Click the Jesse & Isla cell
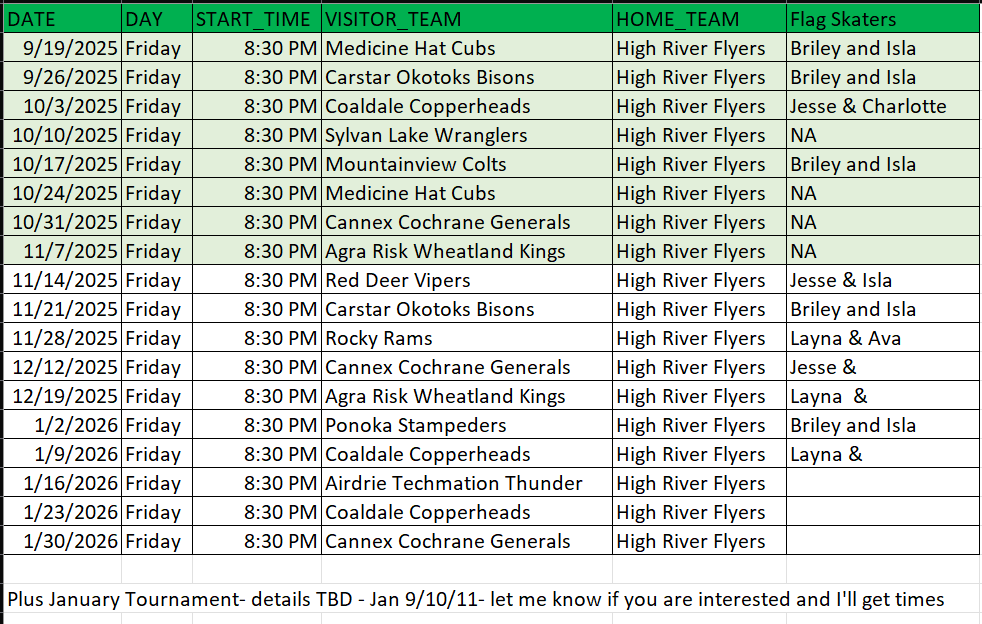Image resolution: width=982 pixels, height=624 pixels. 882,280
